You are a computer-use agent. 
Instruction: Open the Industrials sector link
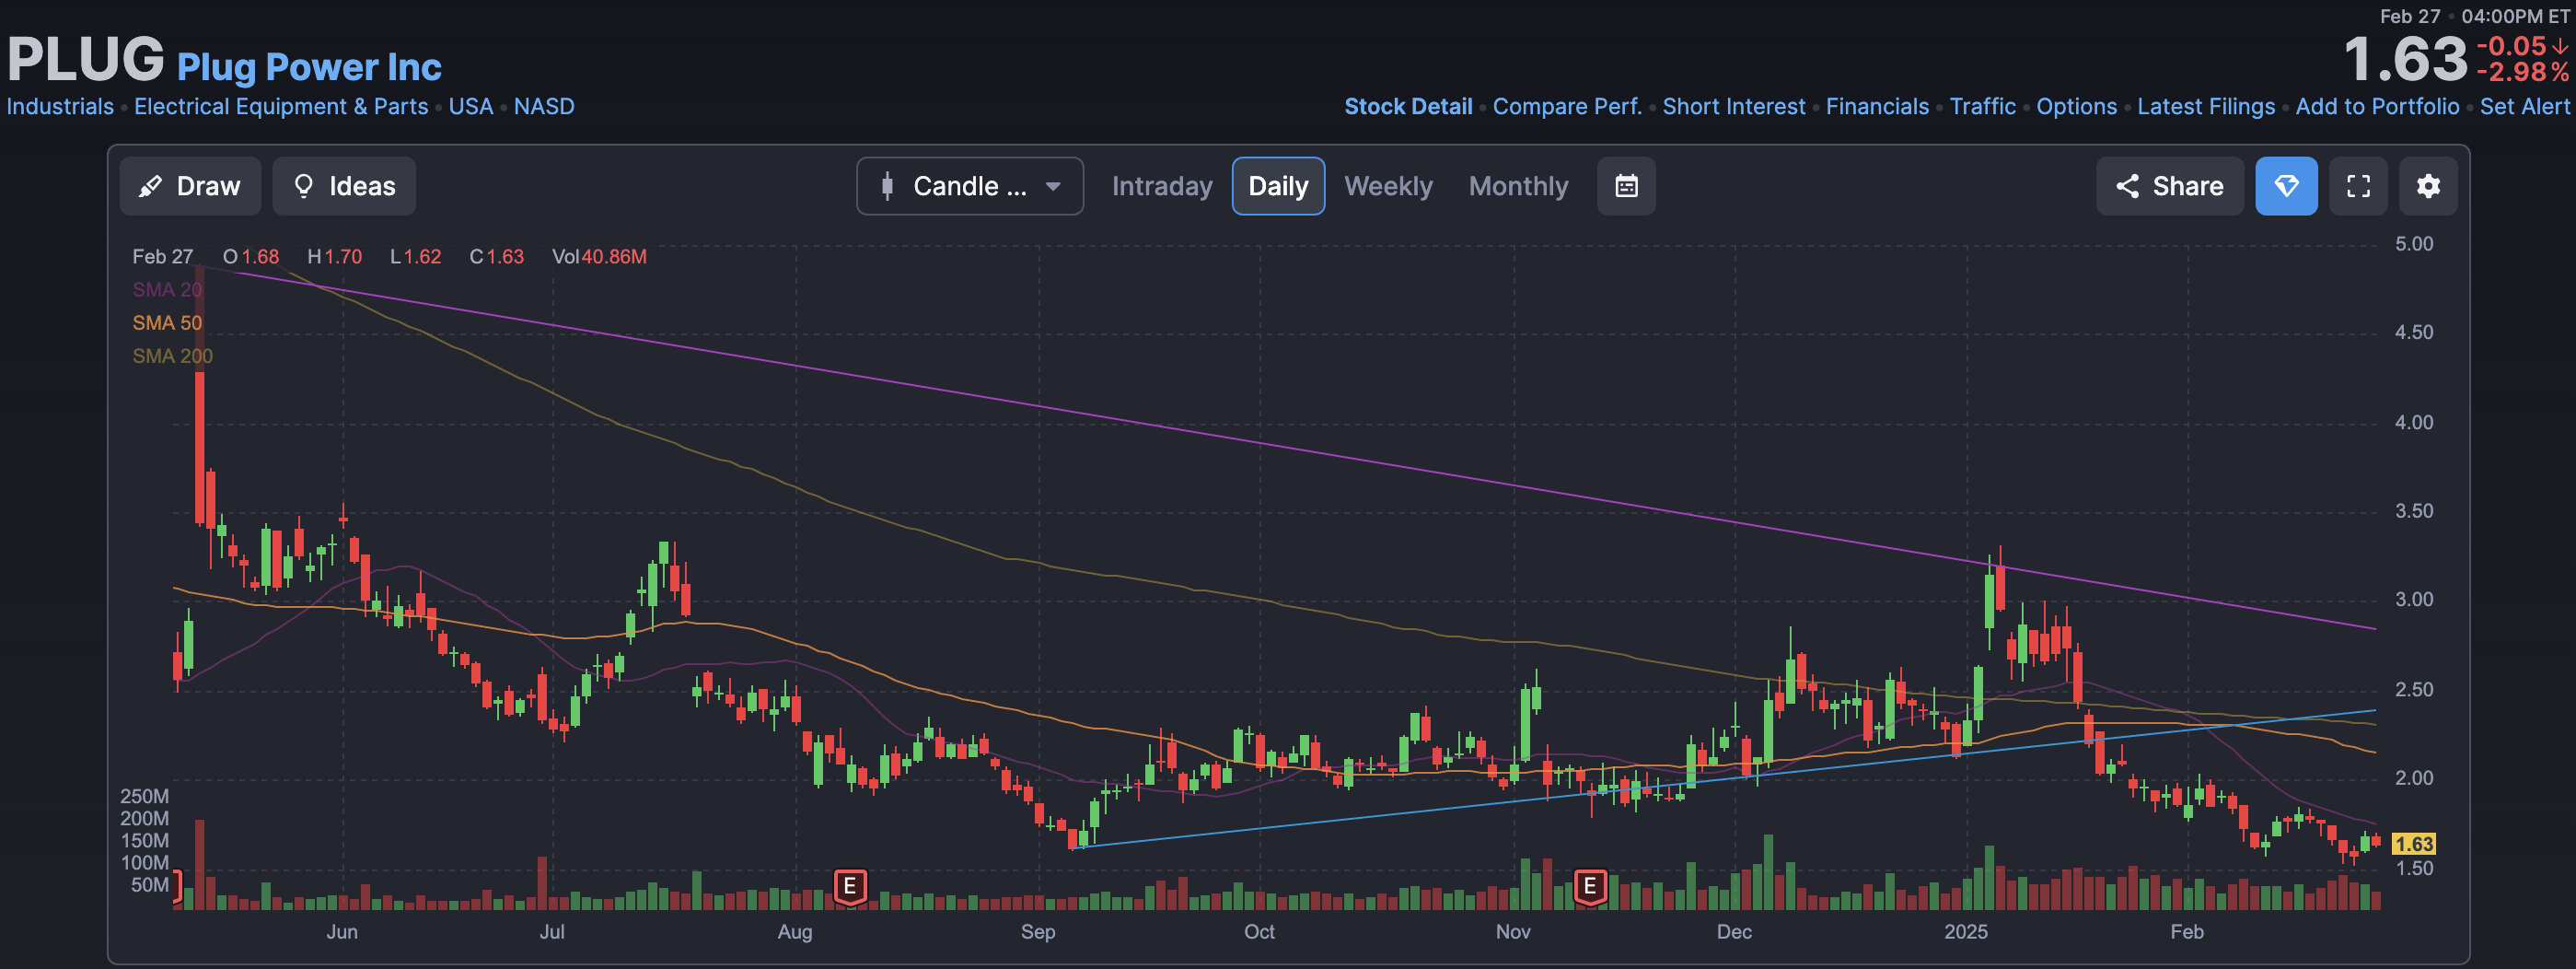point(60,106)
